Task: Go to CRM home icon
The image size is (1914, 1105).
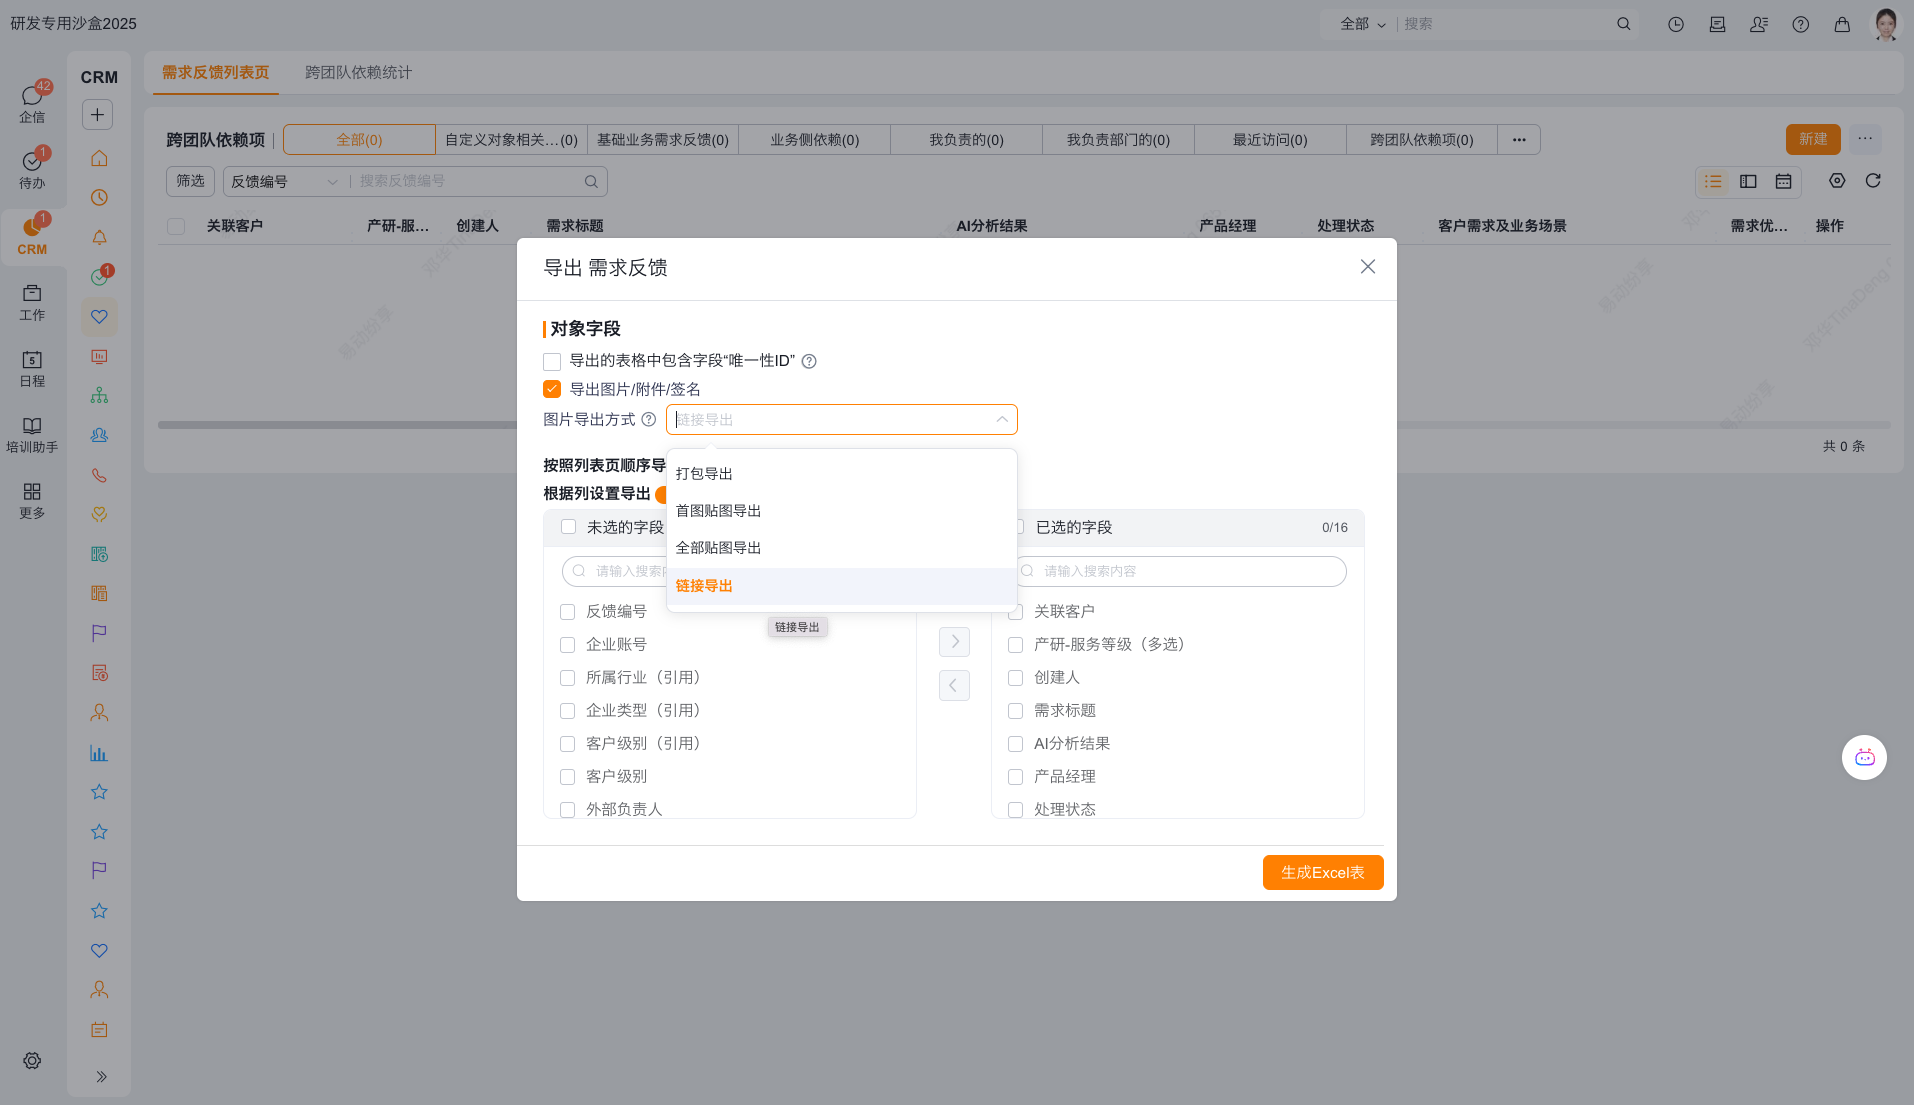Action: point(99,158)
